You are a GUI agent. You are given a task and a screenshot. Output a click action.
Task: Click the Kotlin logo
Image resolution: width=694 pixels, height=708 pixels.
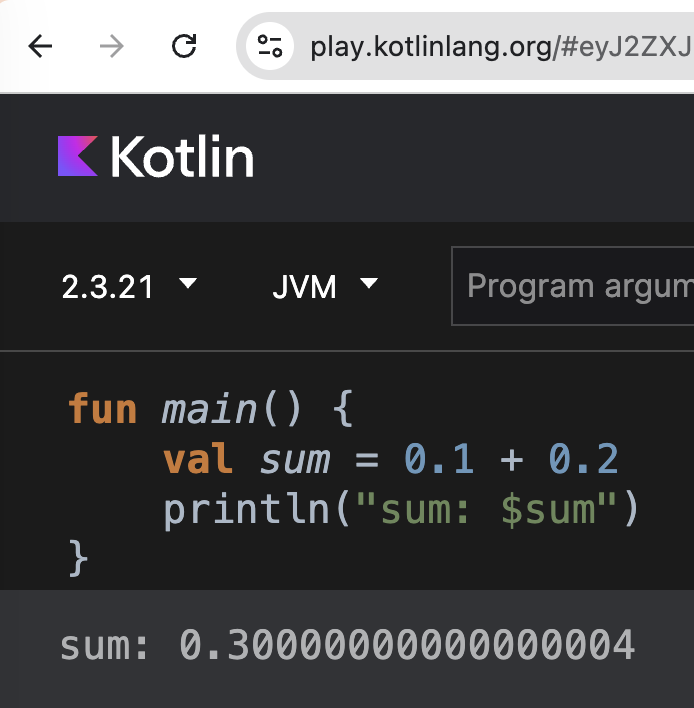pos(155,156)
